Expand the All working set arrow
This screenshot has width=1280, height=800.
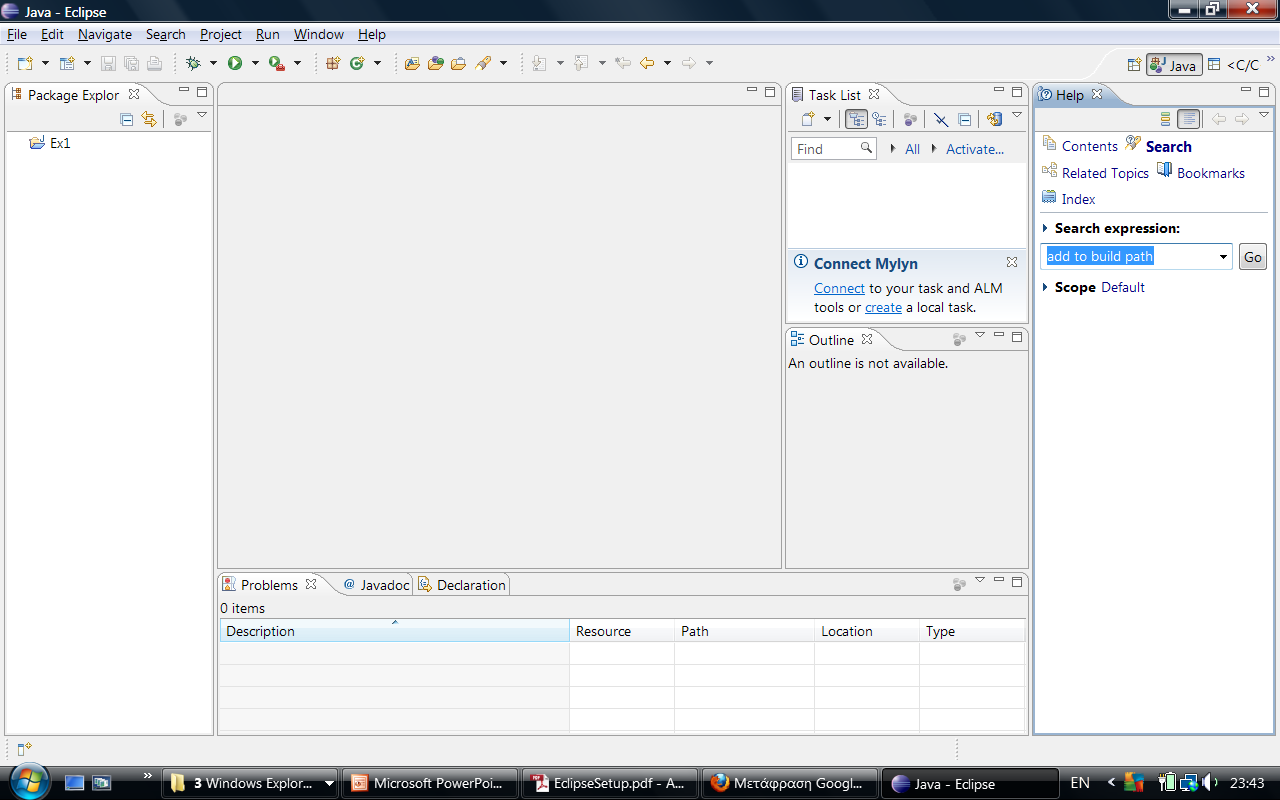893,149
